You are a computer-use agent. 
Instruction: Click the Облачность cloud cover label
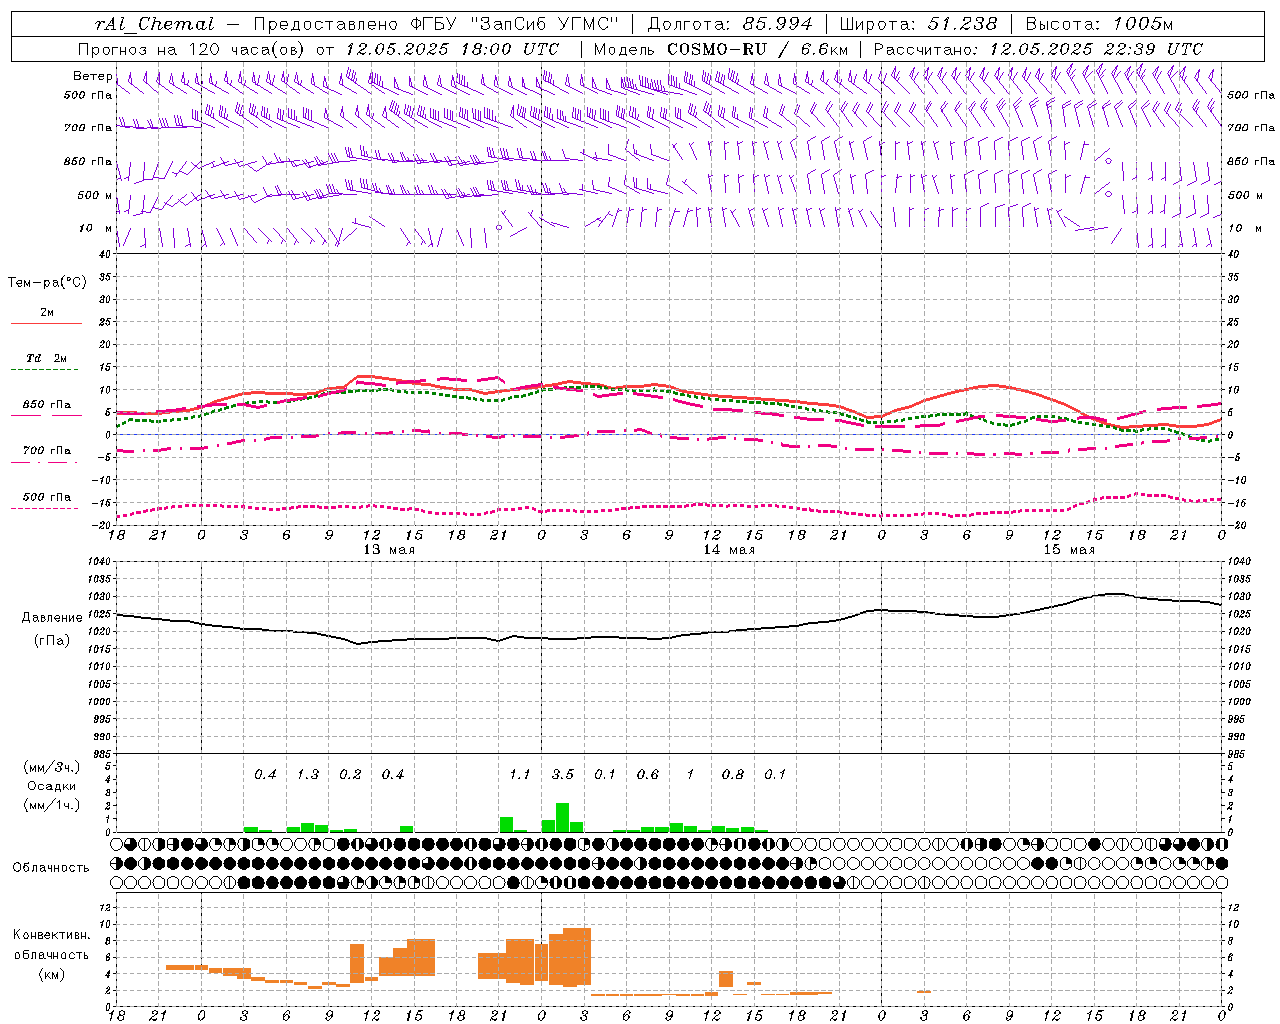[x=51, y=867]
